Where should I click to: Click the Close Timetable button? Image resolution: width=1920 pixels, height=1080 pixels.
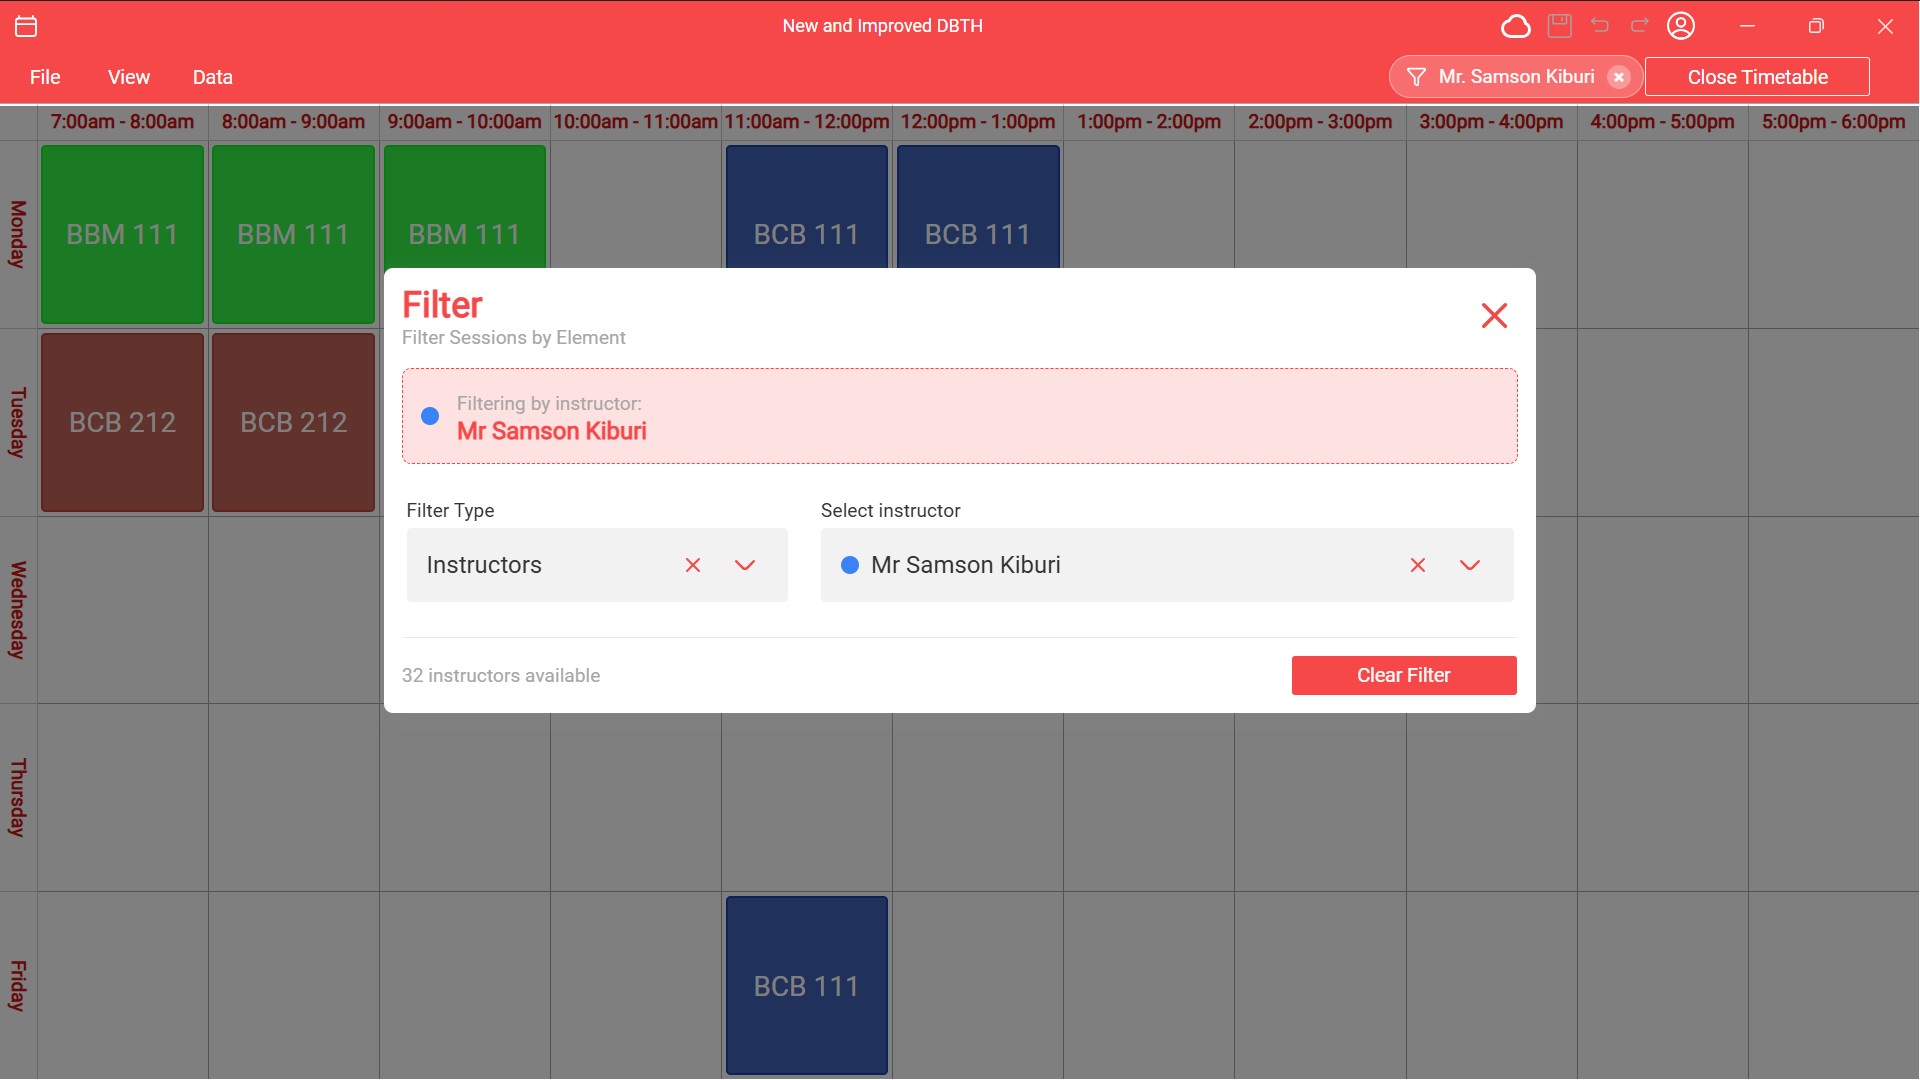coord(1757,77)
